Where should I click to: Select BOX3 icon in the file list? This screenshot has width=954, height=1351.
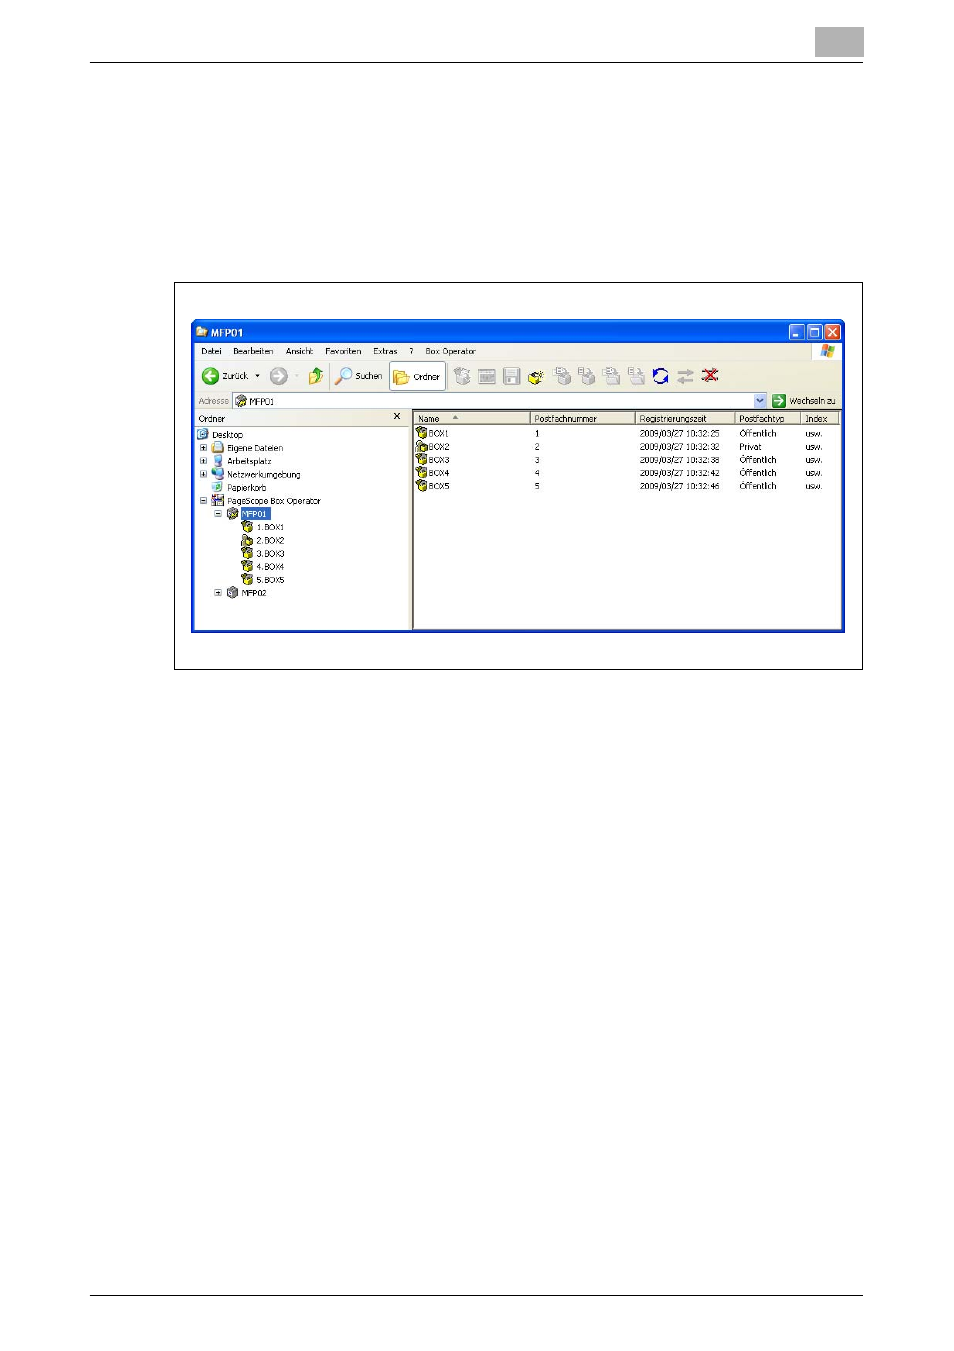pos(421,459)
